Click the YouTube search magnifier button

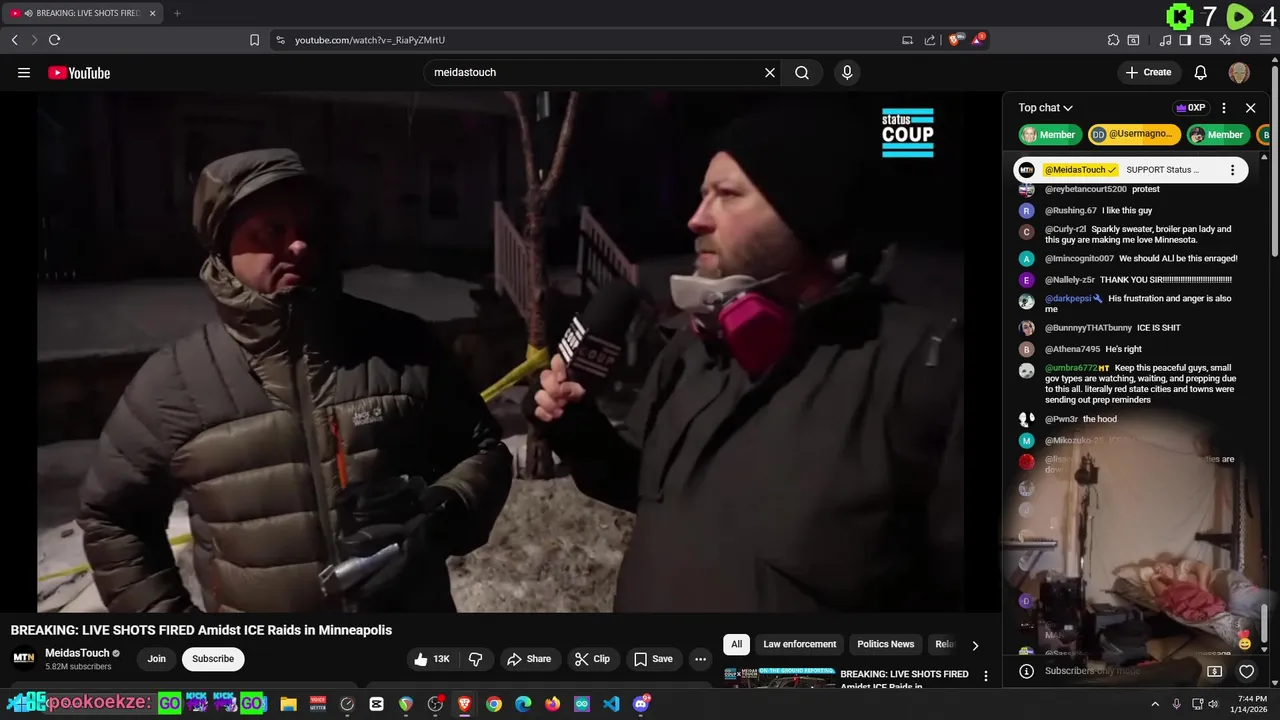[802, 72]
